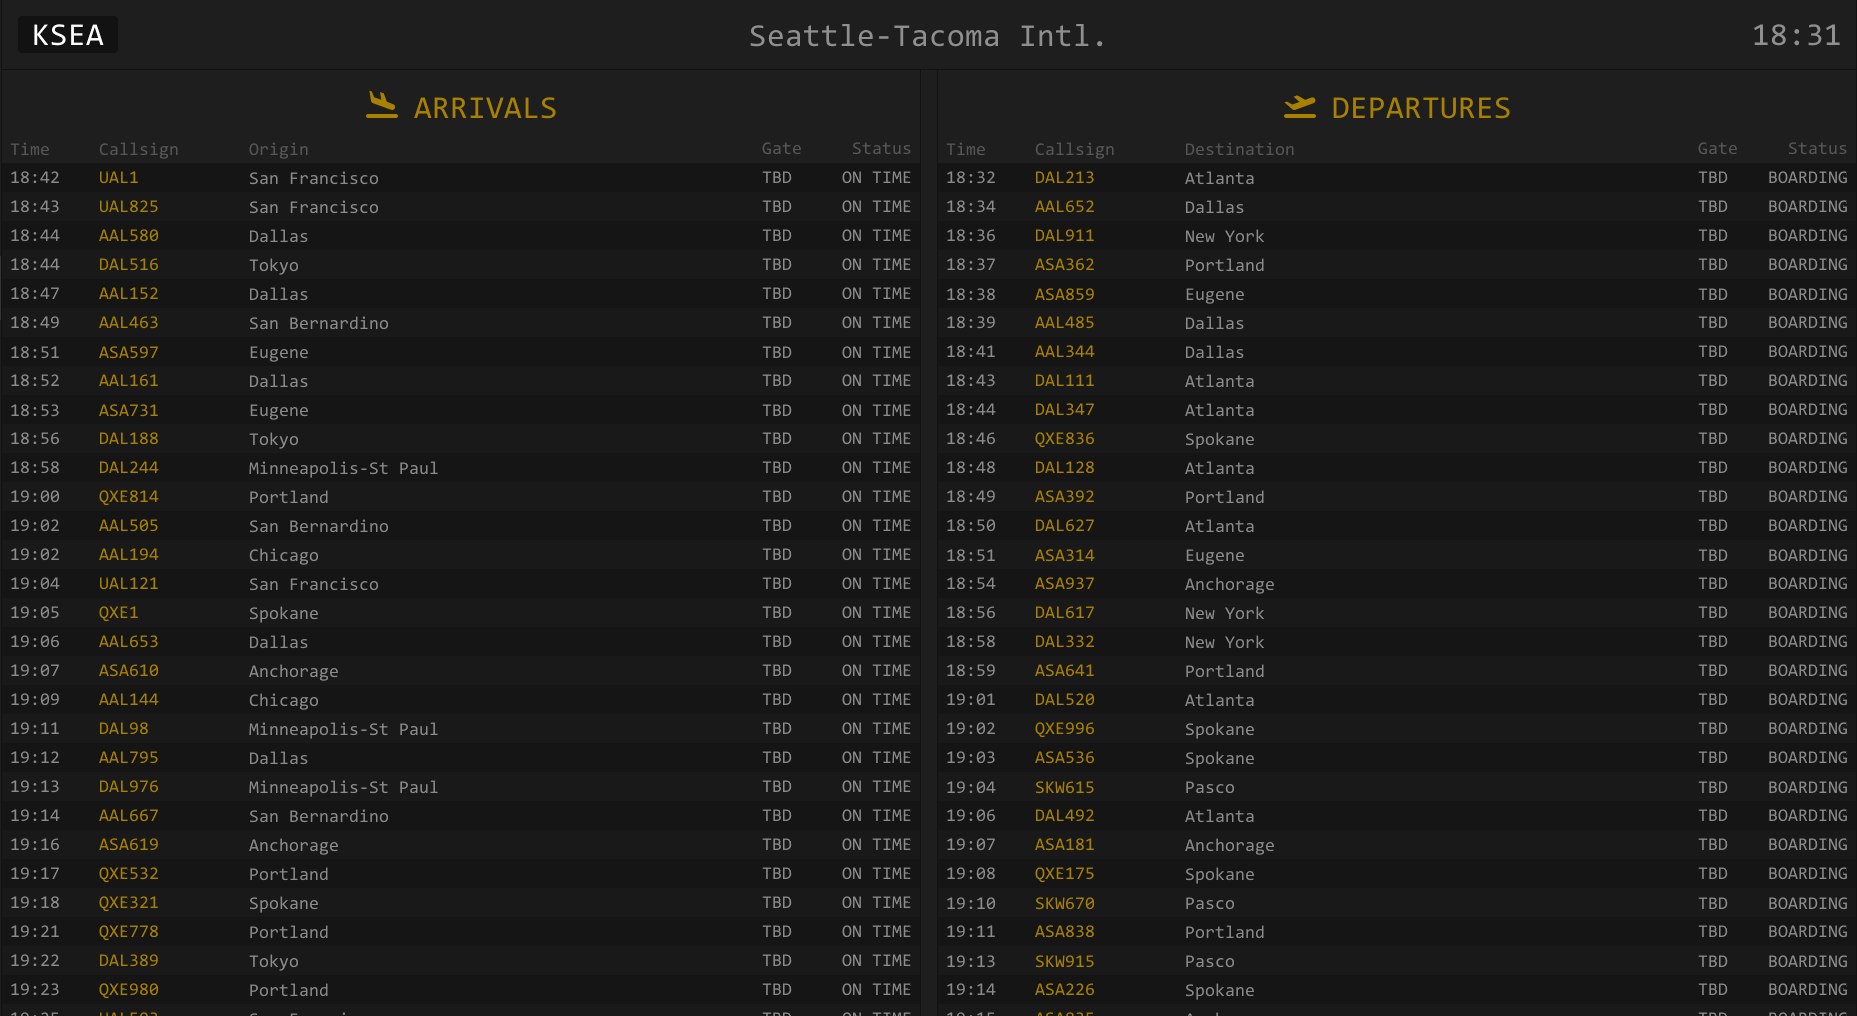This screenshot has height=1016, width=1857.
Task: Open arrival callsign DAL516 from Tokyo
Action: tap(128, 265)
